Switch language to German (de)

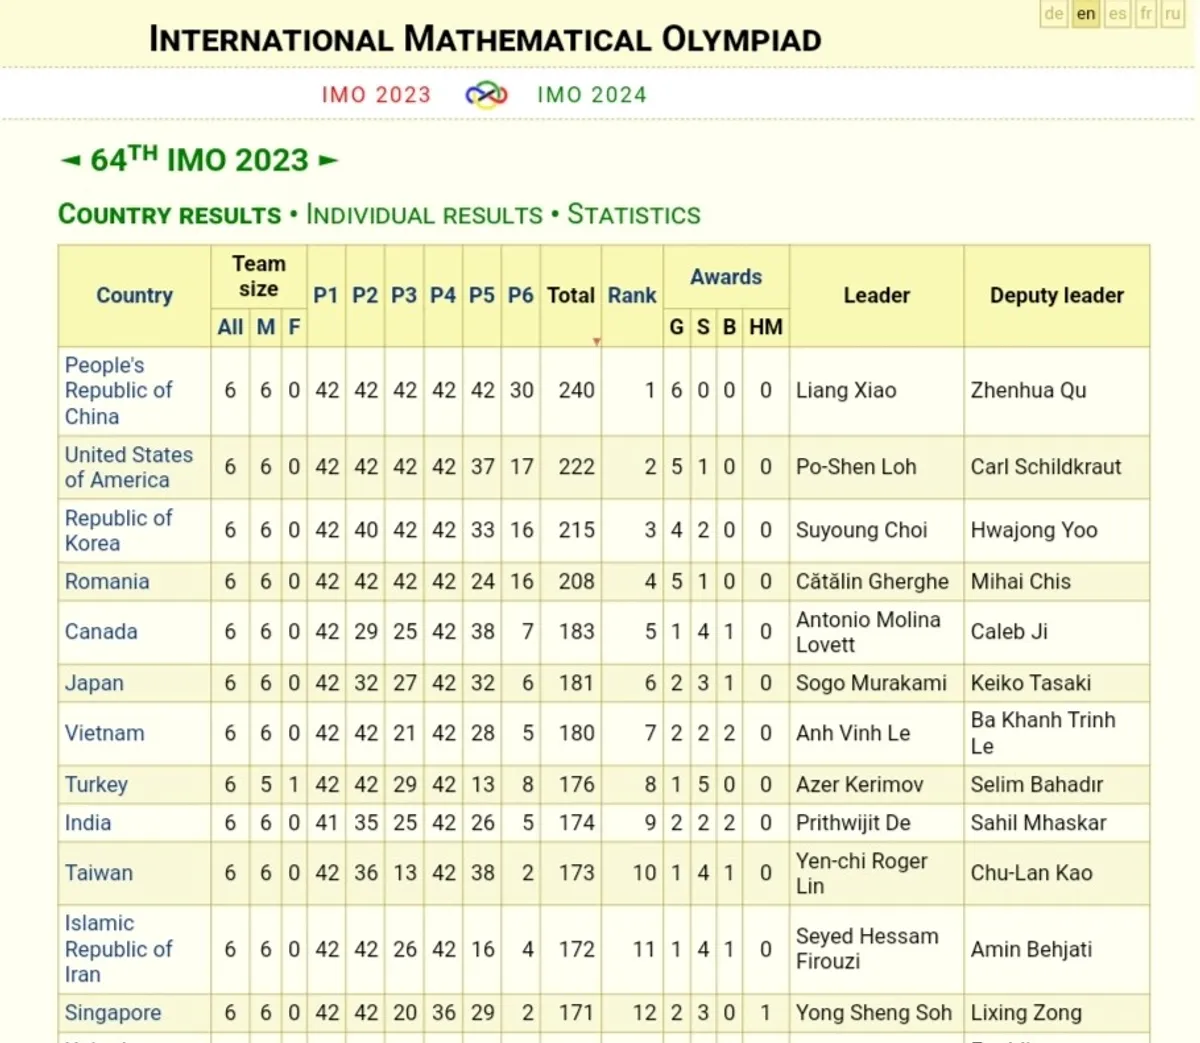click(1054, 14)
